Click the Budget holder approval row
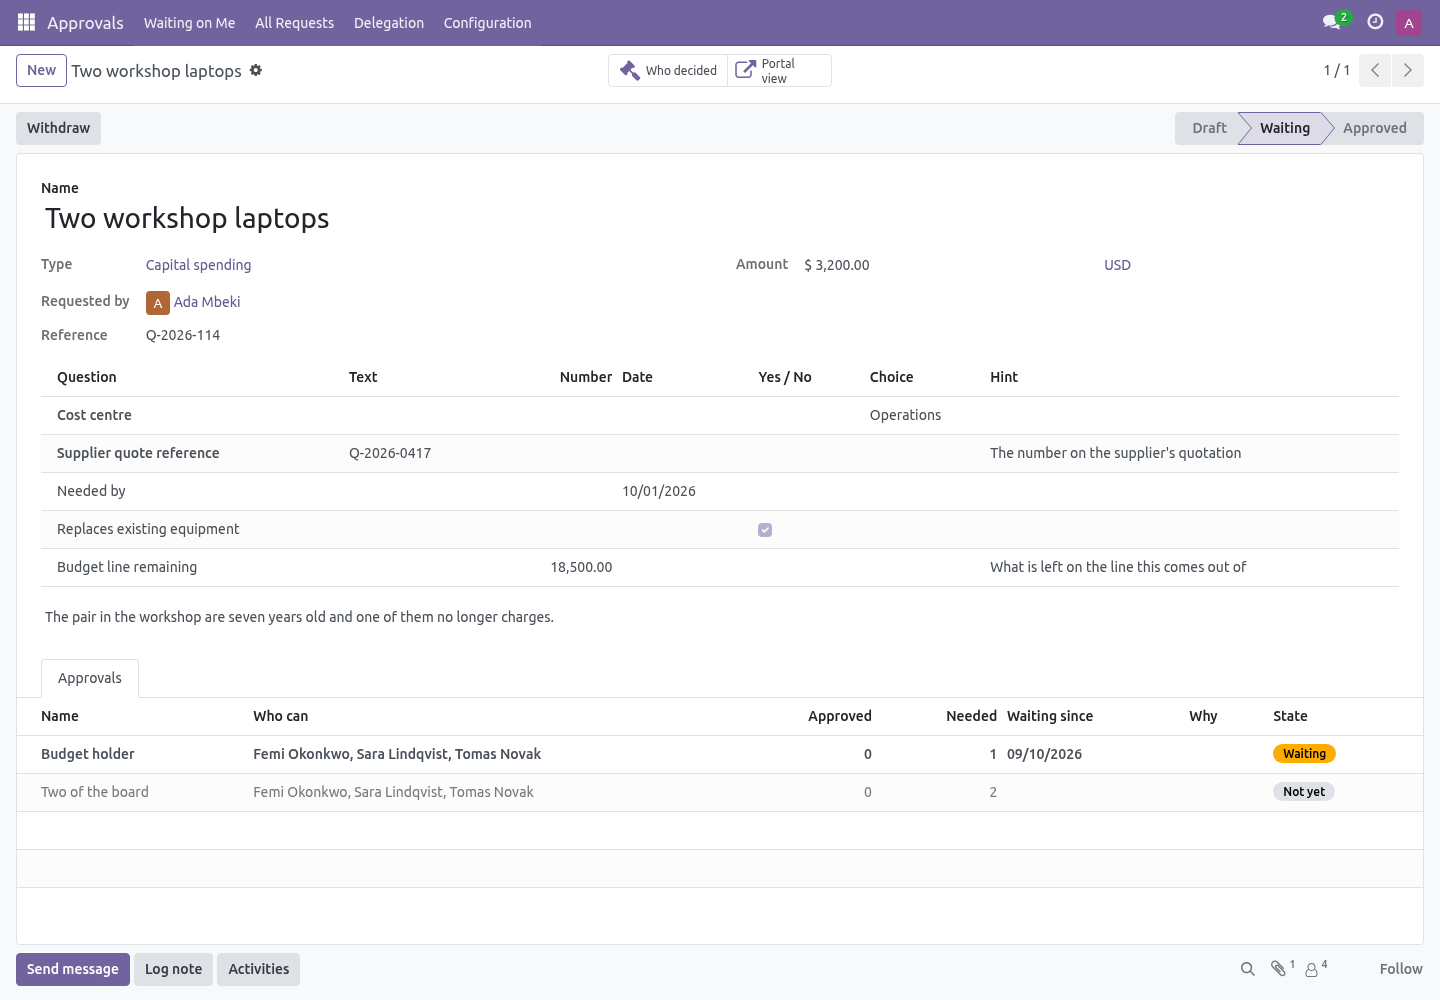 point(720,754)
